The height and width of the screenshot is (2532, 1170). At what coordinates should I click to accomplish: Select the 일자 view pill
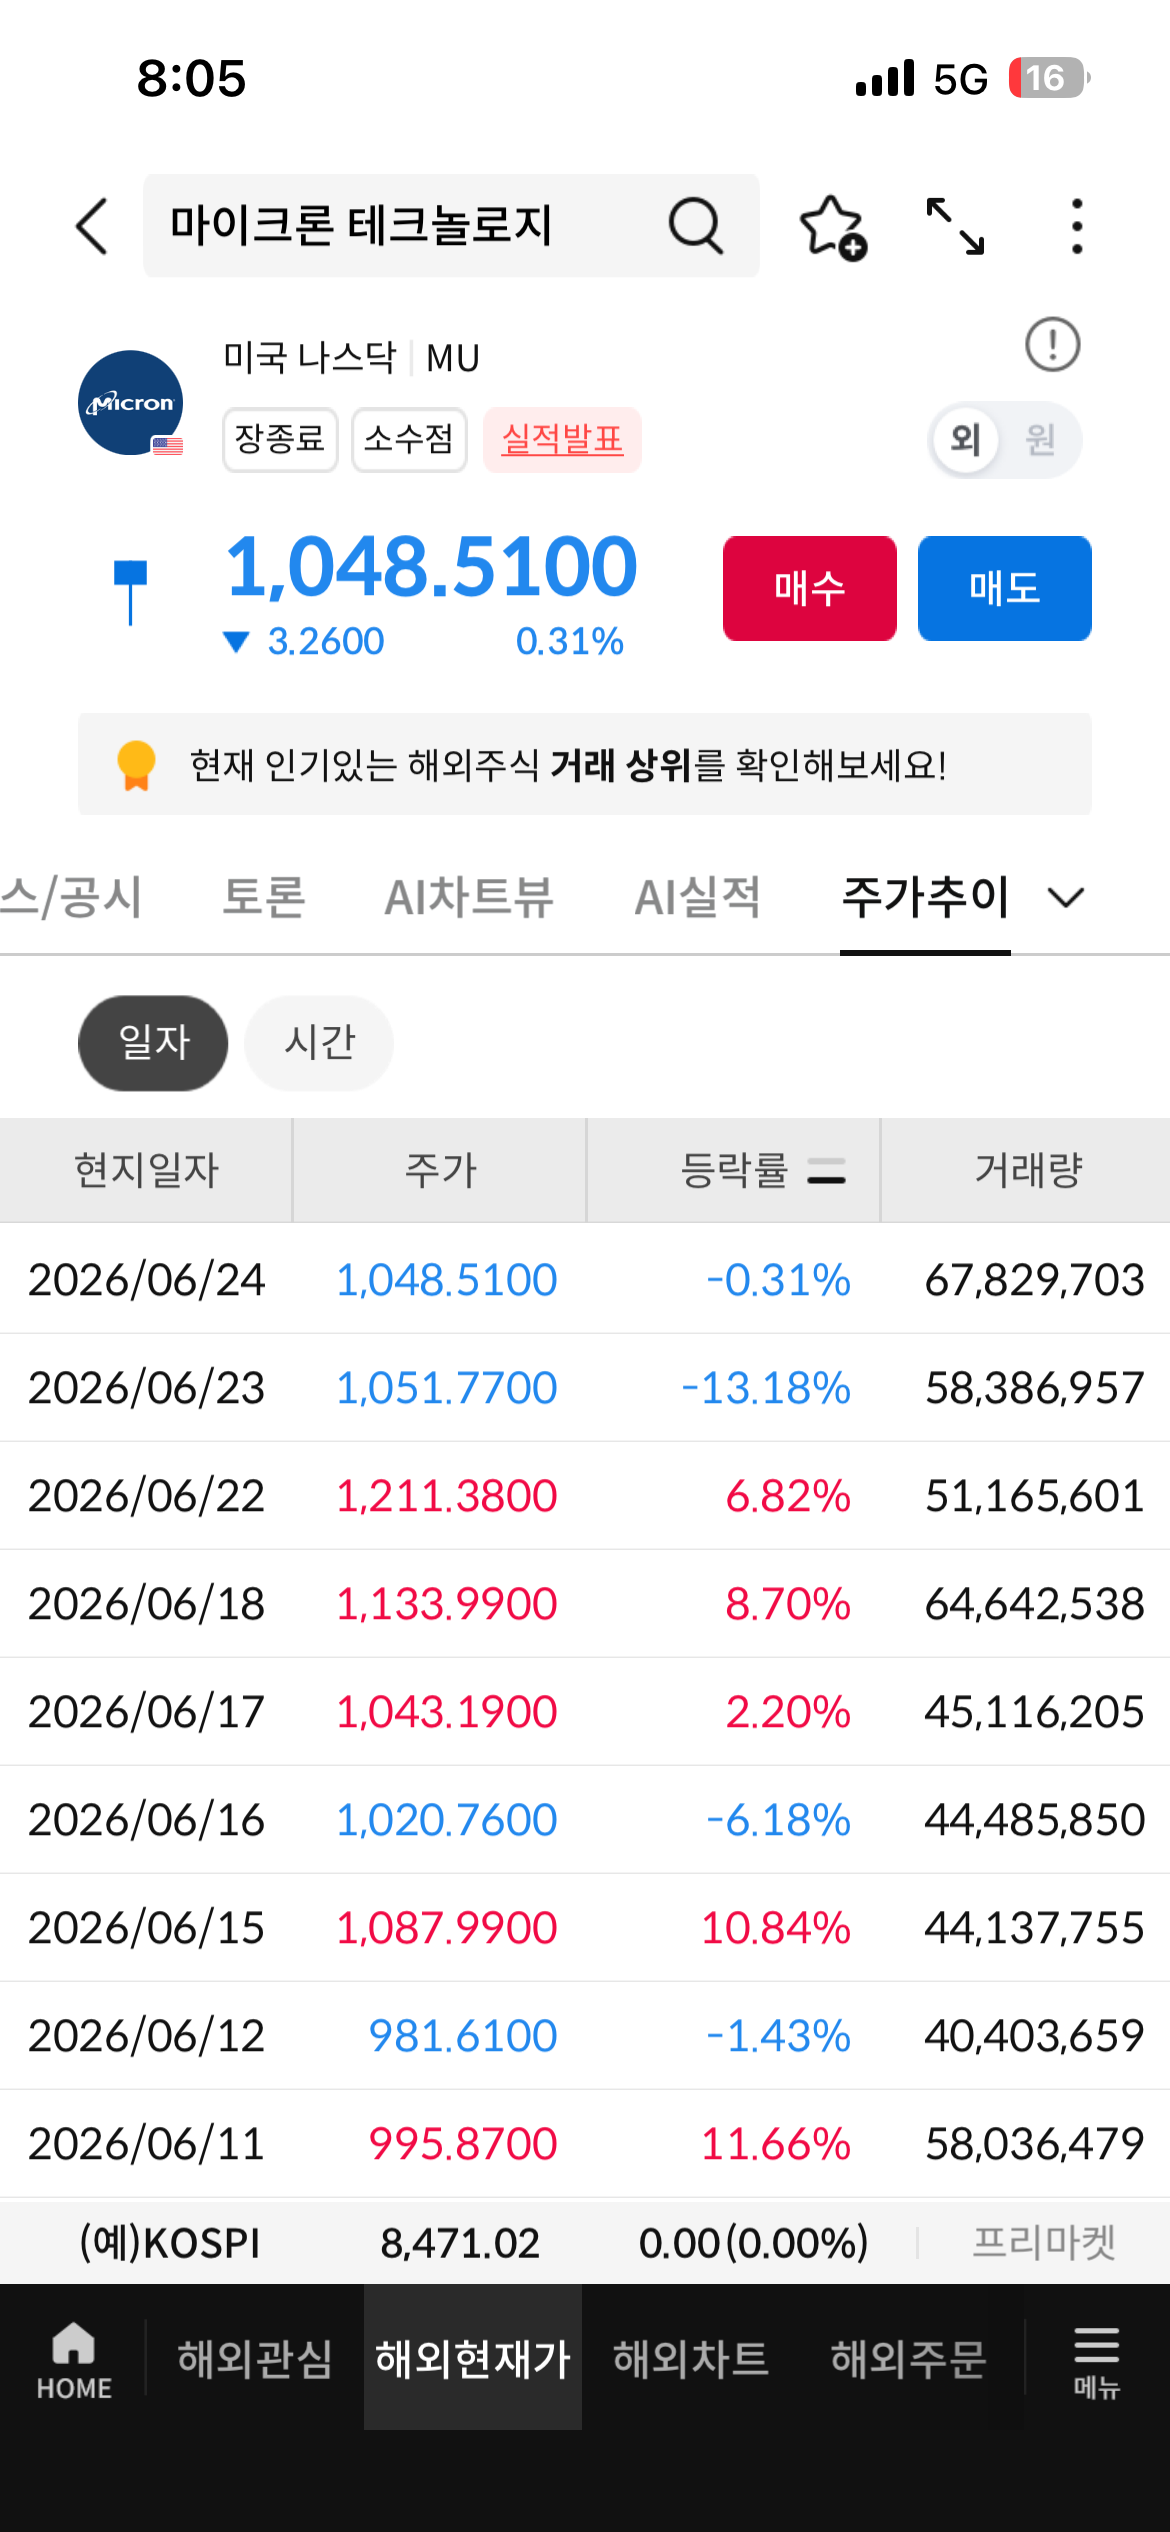pos(153,1042)
